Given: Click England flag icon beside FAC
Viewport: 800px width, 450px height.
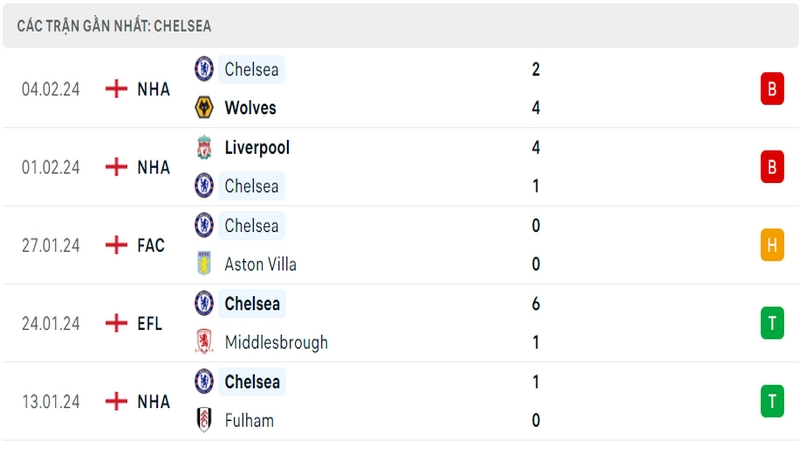Looking at the screenshot, I should pos(116,245).
